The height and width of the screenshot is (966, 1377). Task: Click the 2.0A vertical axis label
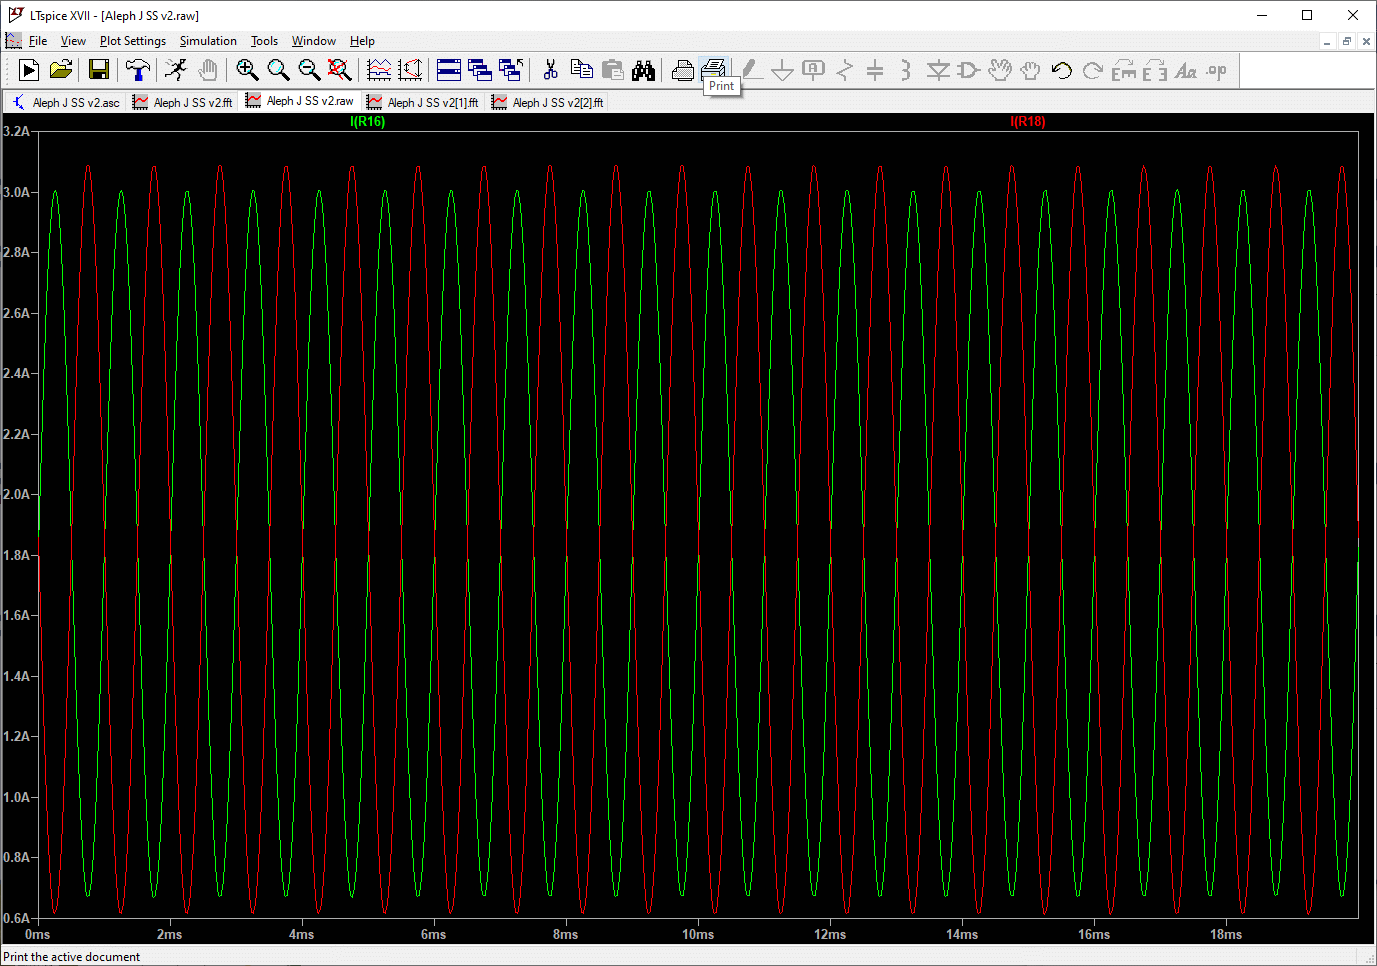click(16, 494)
